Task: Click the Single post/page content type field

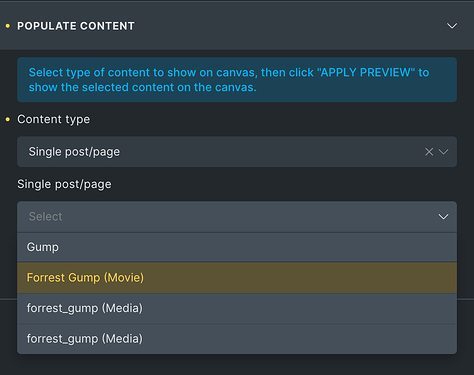Action: coord(237,152)
